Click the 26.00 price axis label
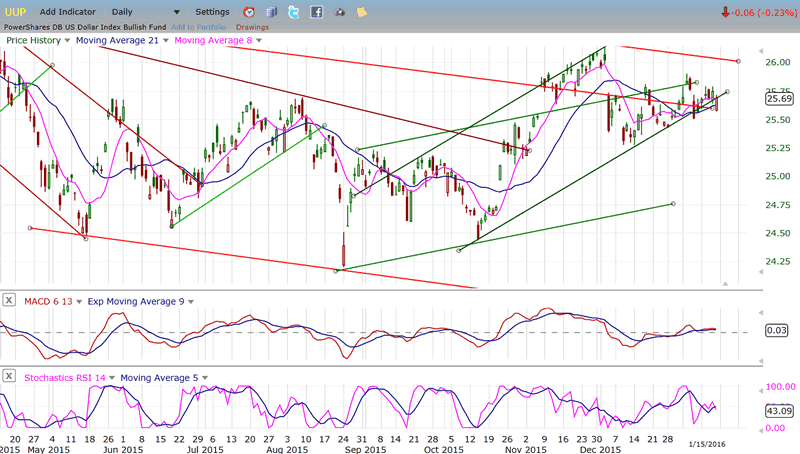Viewport: 800px width, 454px height. coord(778,62)
